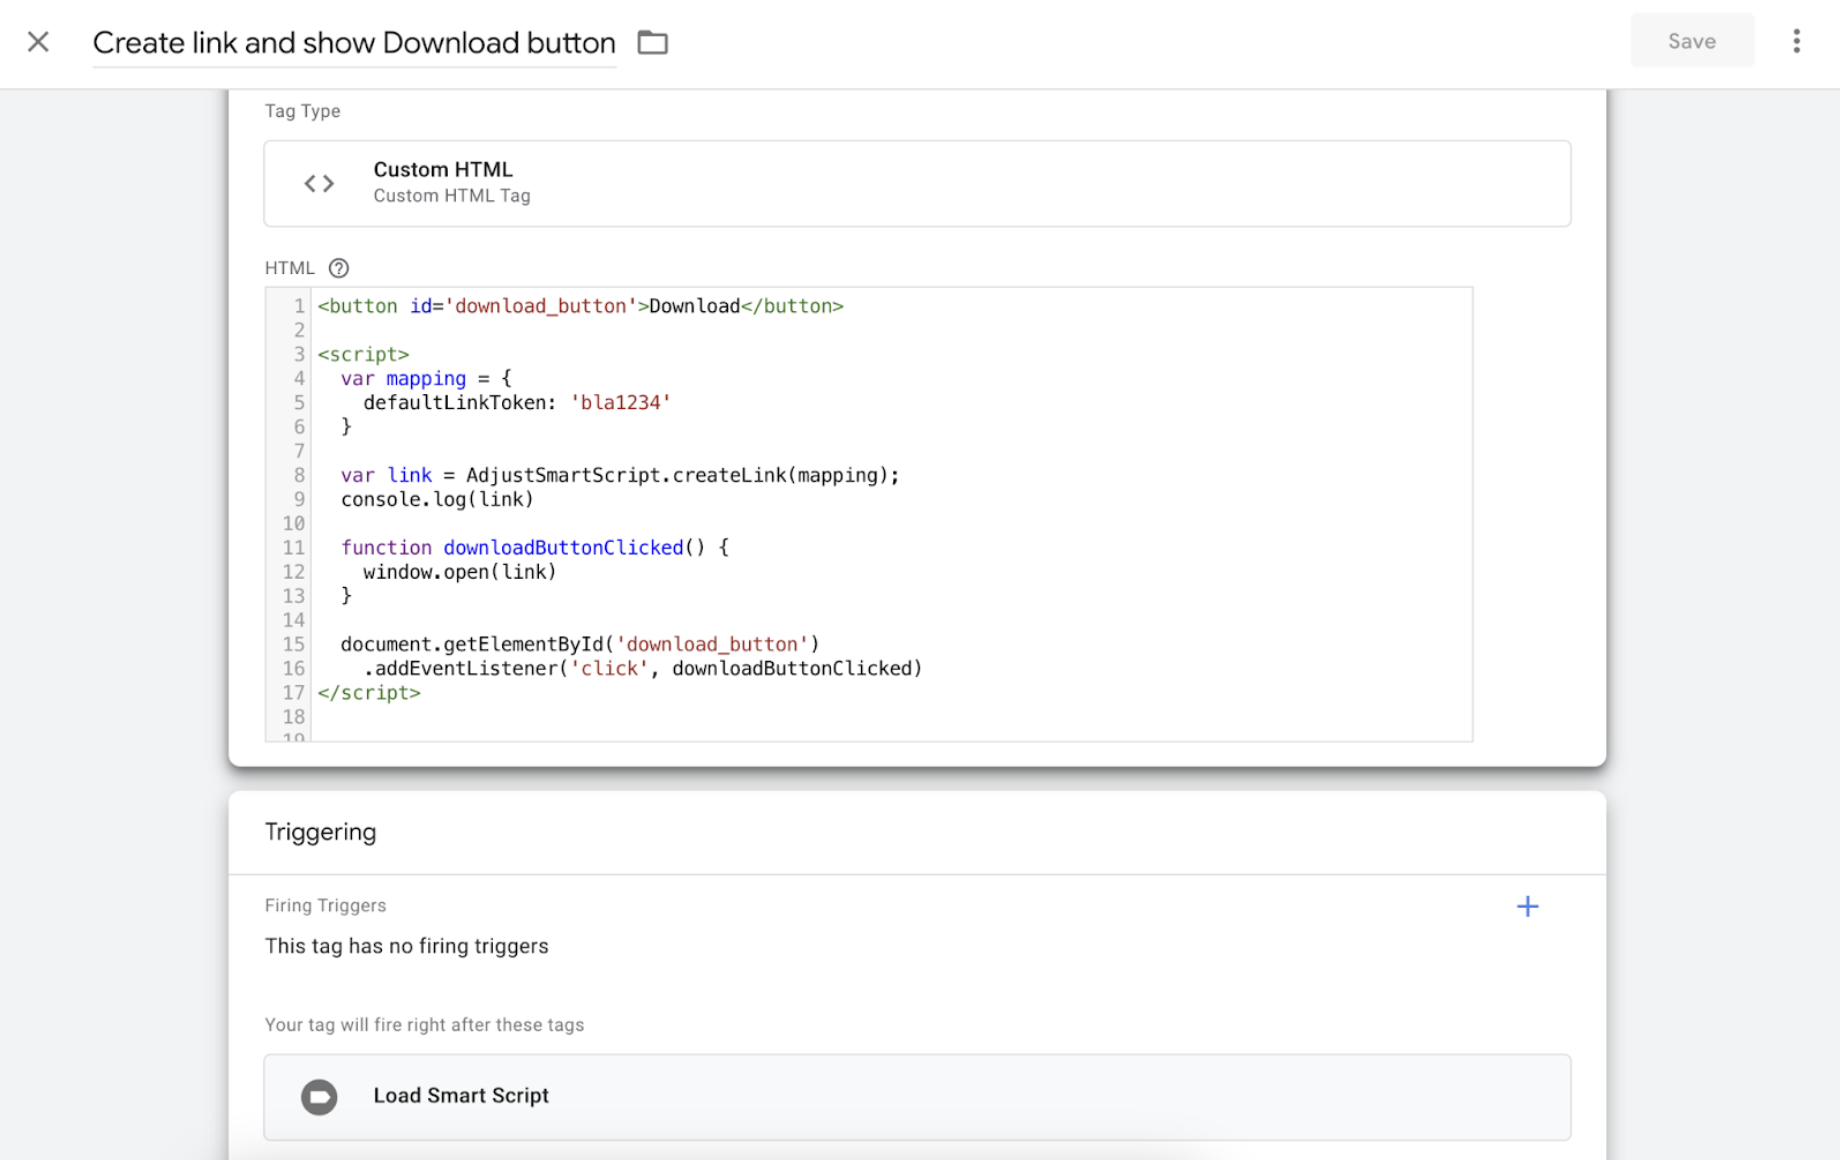Screen dimensions: 1840x1160
Task: Add a firing trigger with the plus icon
Action: point(1527,906)
